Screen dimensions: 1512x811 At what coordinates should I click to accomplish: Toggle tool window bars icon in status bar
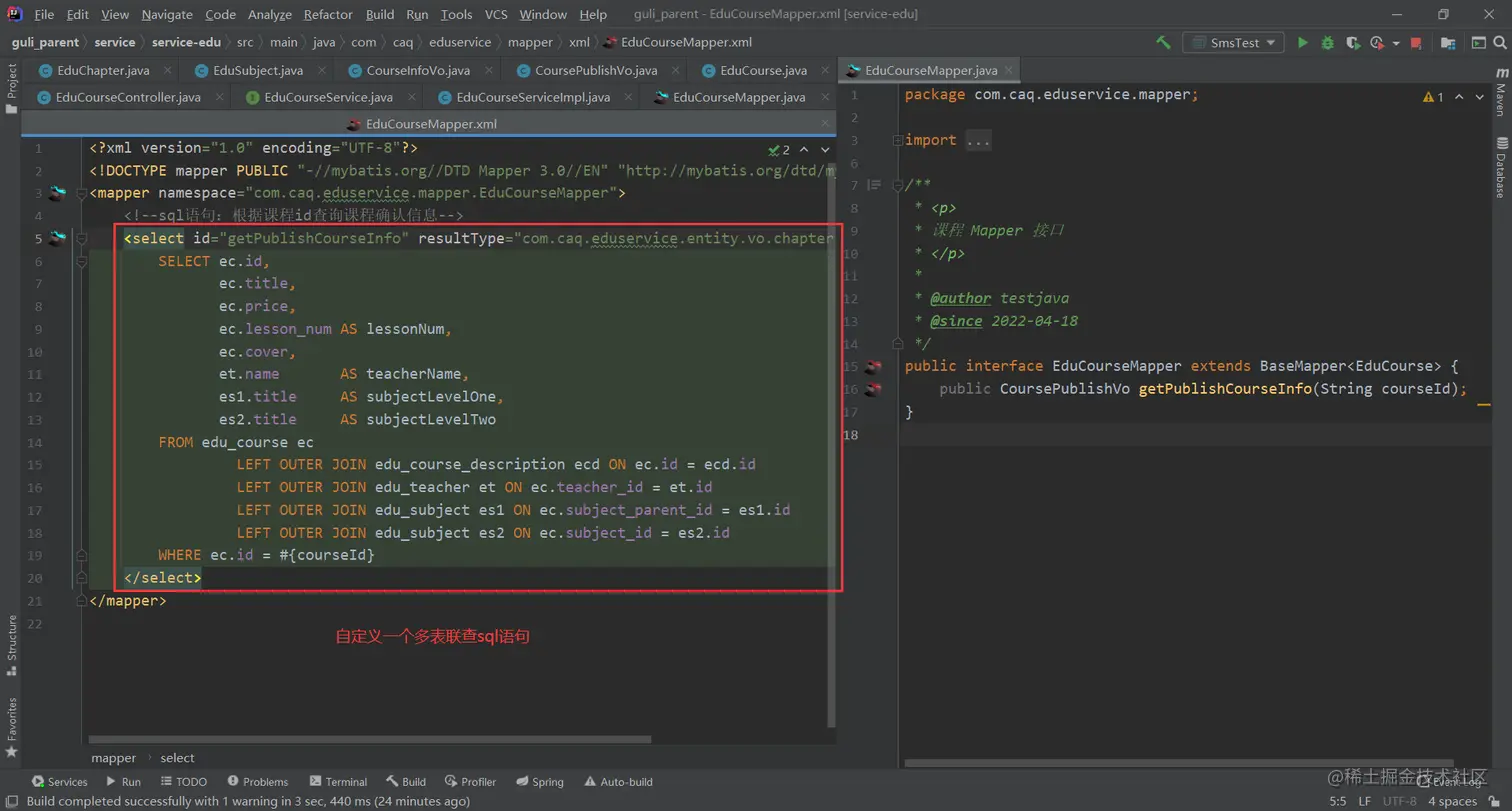coord(11,801)
